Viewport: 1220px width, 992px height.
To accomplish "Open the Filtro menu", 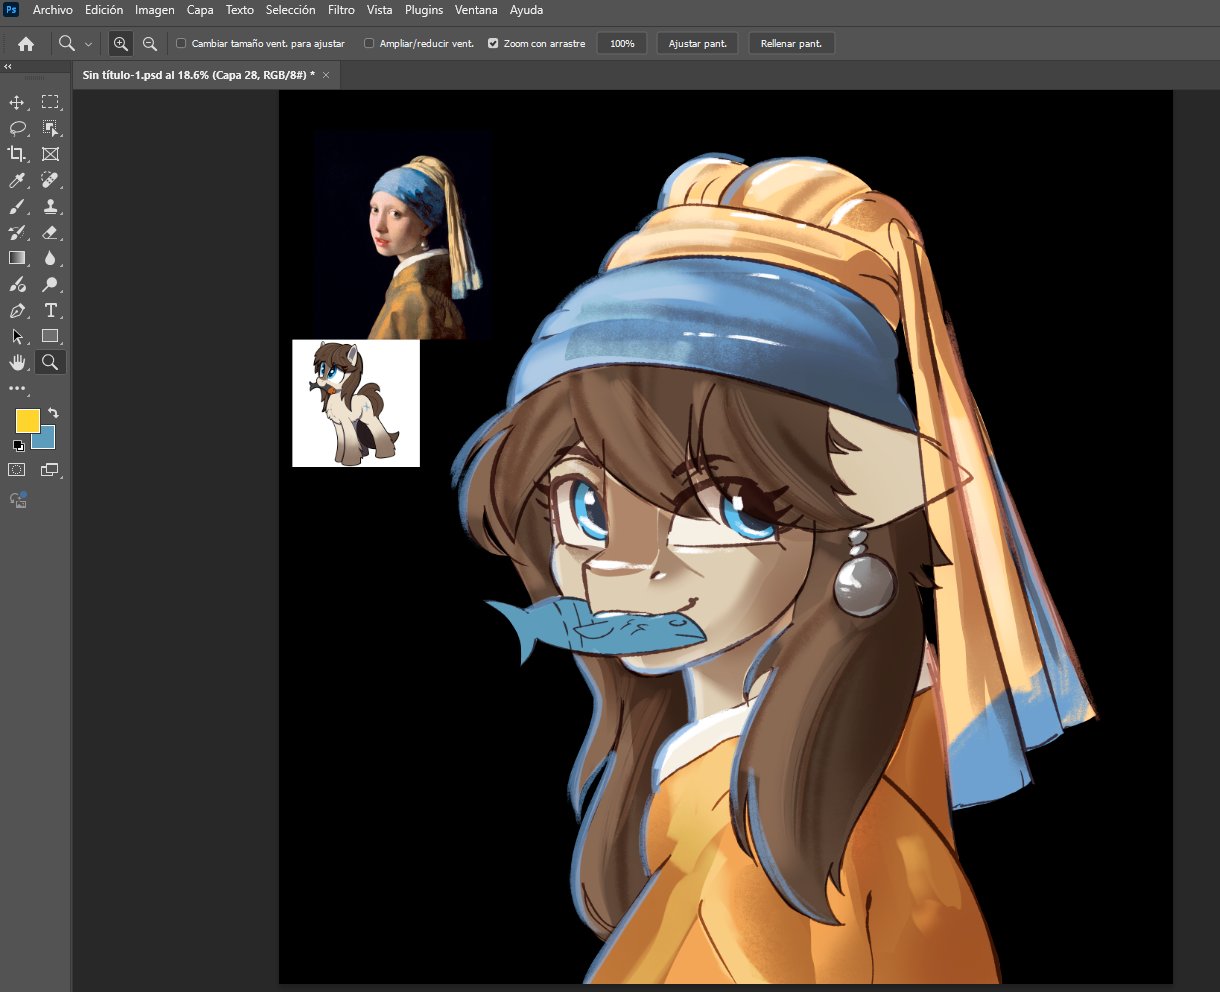I will (341, 10).
